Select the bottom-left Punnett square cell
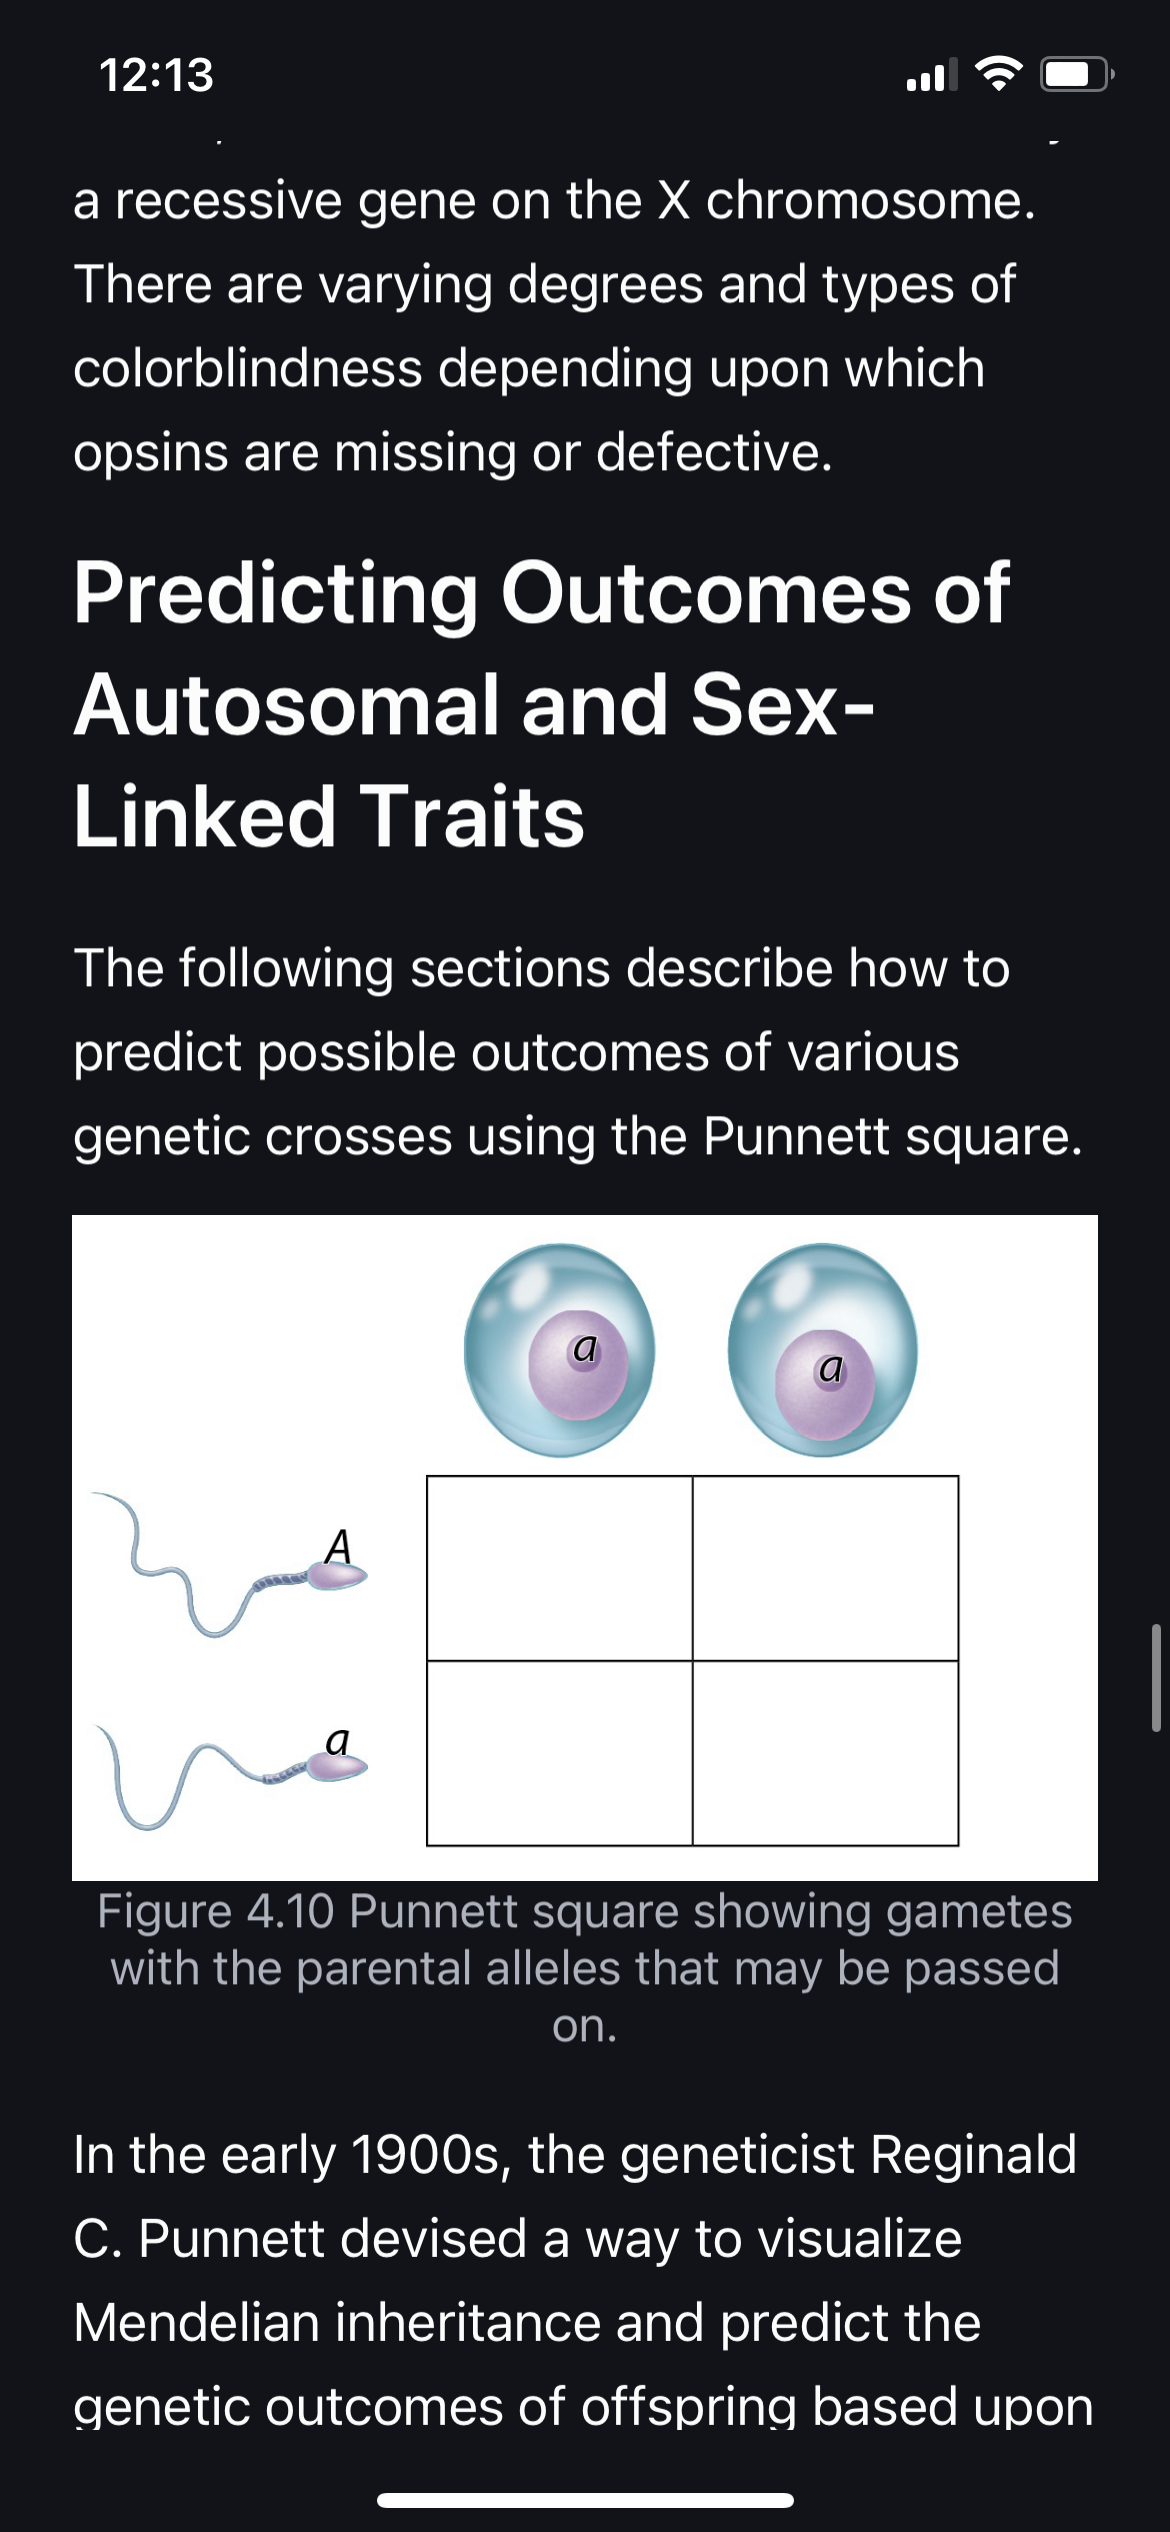Viewport: 1170px width, 2532px height. [560, 1753]
